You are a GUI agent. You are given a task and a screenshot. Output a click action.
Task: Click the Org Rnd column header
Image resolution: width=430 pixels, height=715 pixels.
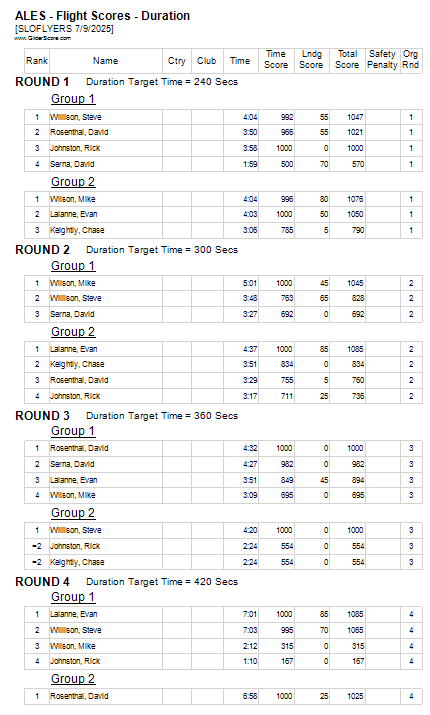[x=410, y=60]
